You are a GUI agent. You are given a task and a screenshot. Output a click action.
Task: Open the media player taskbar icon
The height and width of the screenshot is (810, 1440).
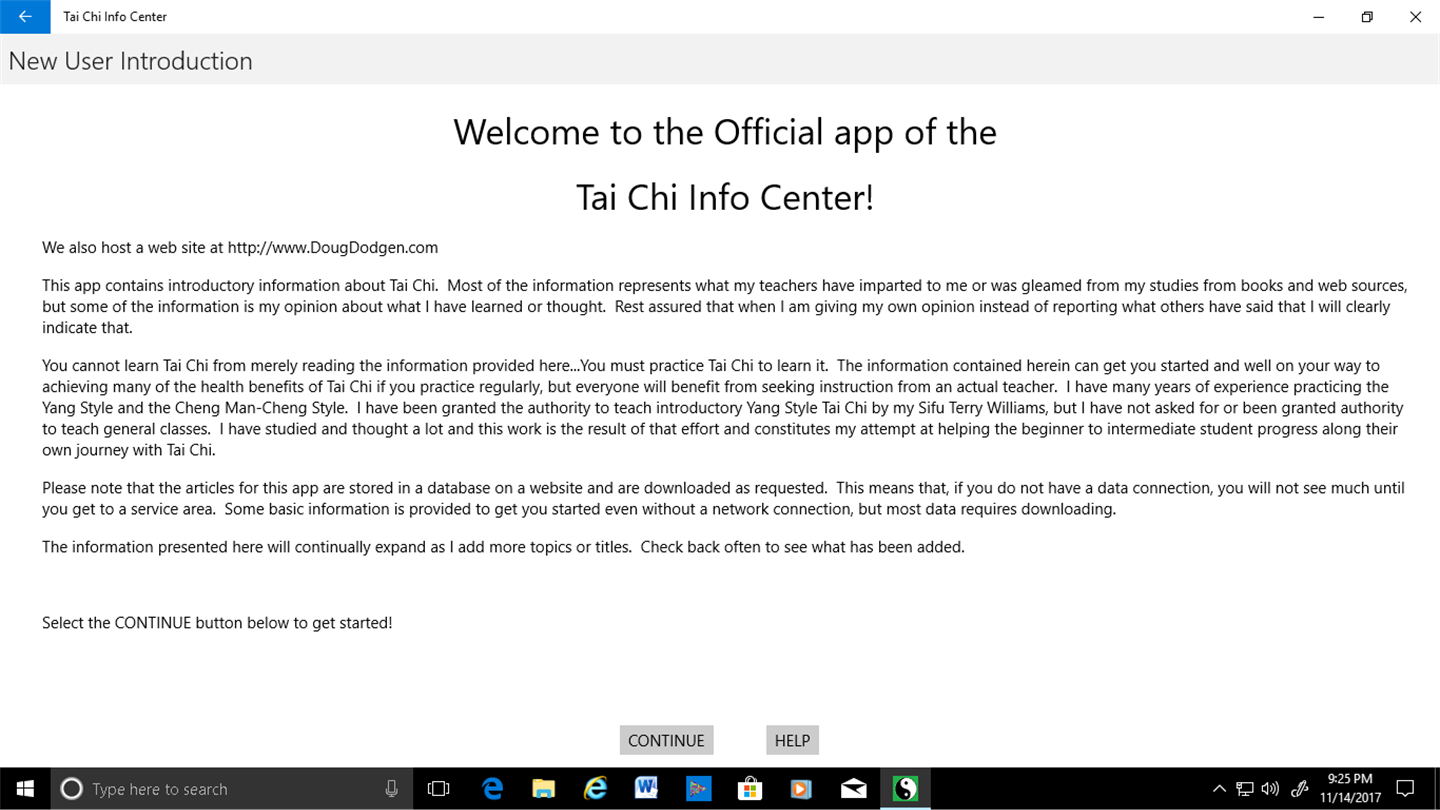[801, 789]
